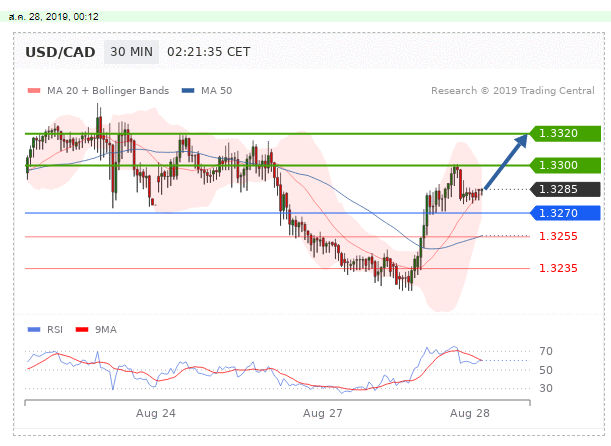This screenshot has width=611, height=446.
Task: Click the Aug 27 date axis label
Action: (x=323, y=413)
